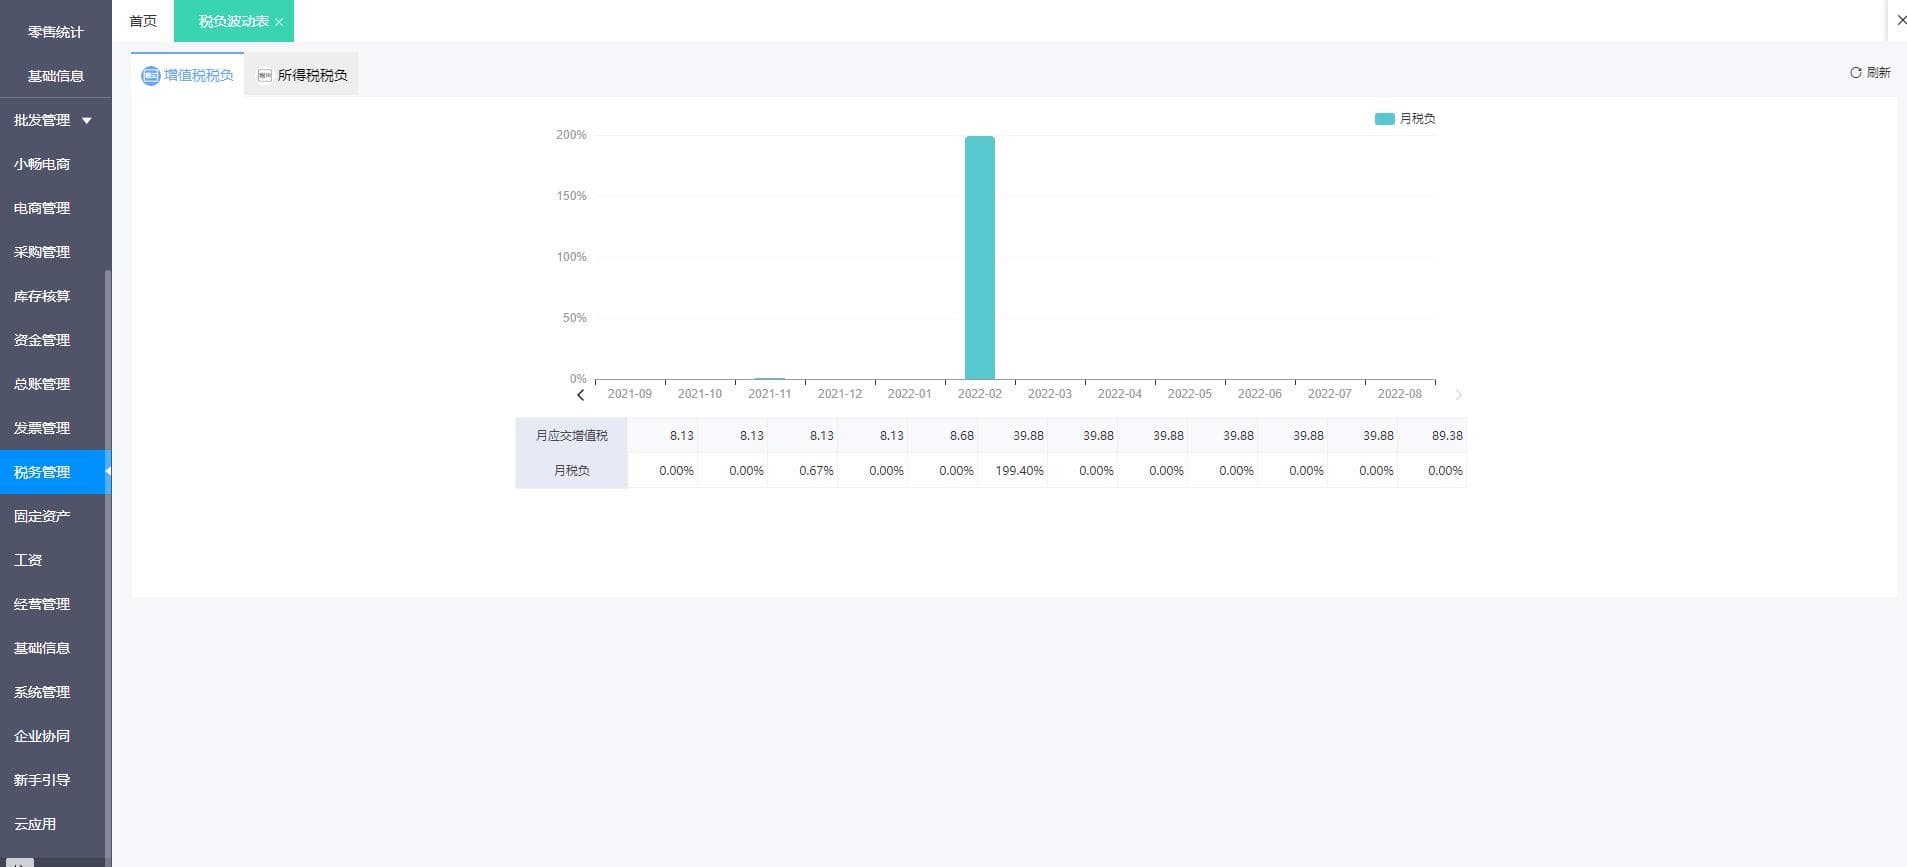This screenshot has width=1907, height=867.
Task: Click the right arrow to show later months
Action: coord(1458,395)
